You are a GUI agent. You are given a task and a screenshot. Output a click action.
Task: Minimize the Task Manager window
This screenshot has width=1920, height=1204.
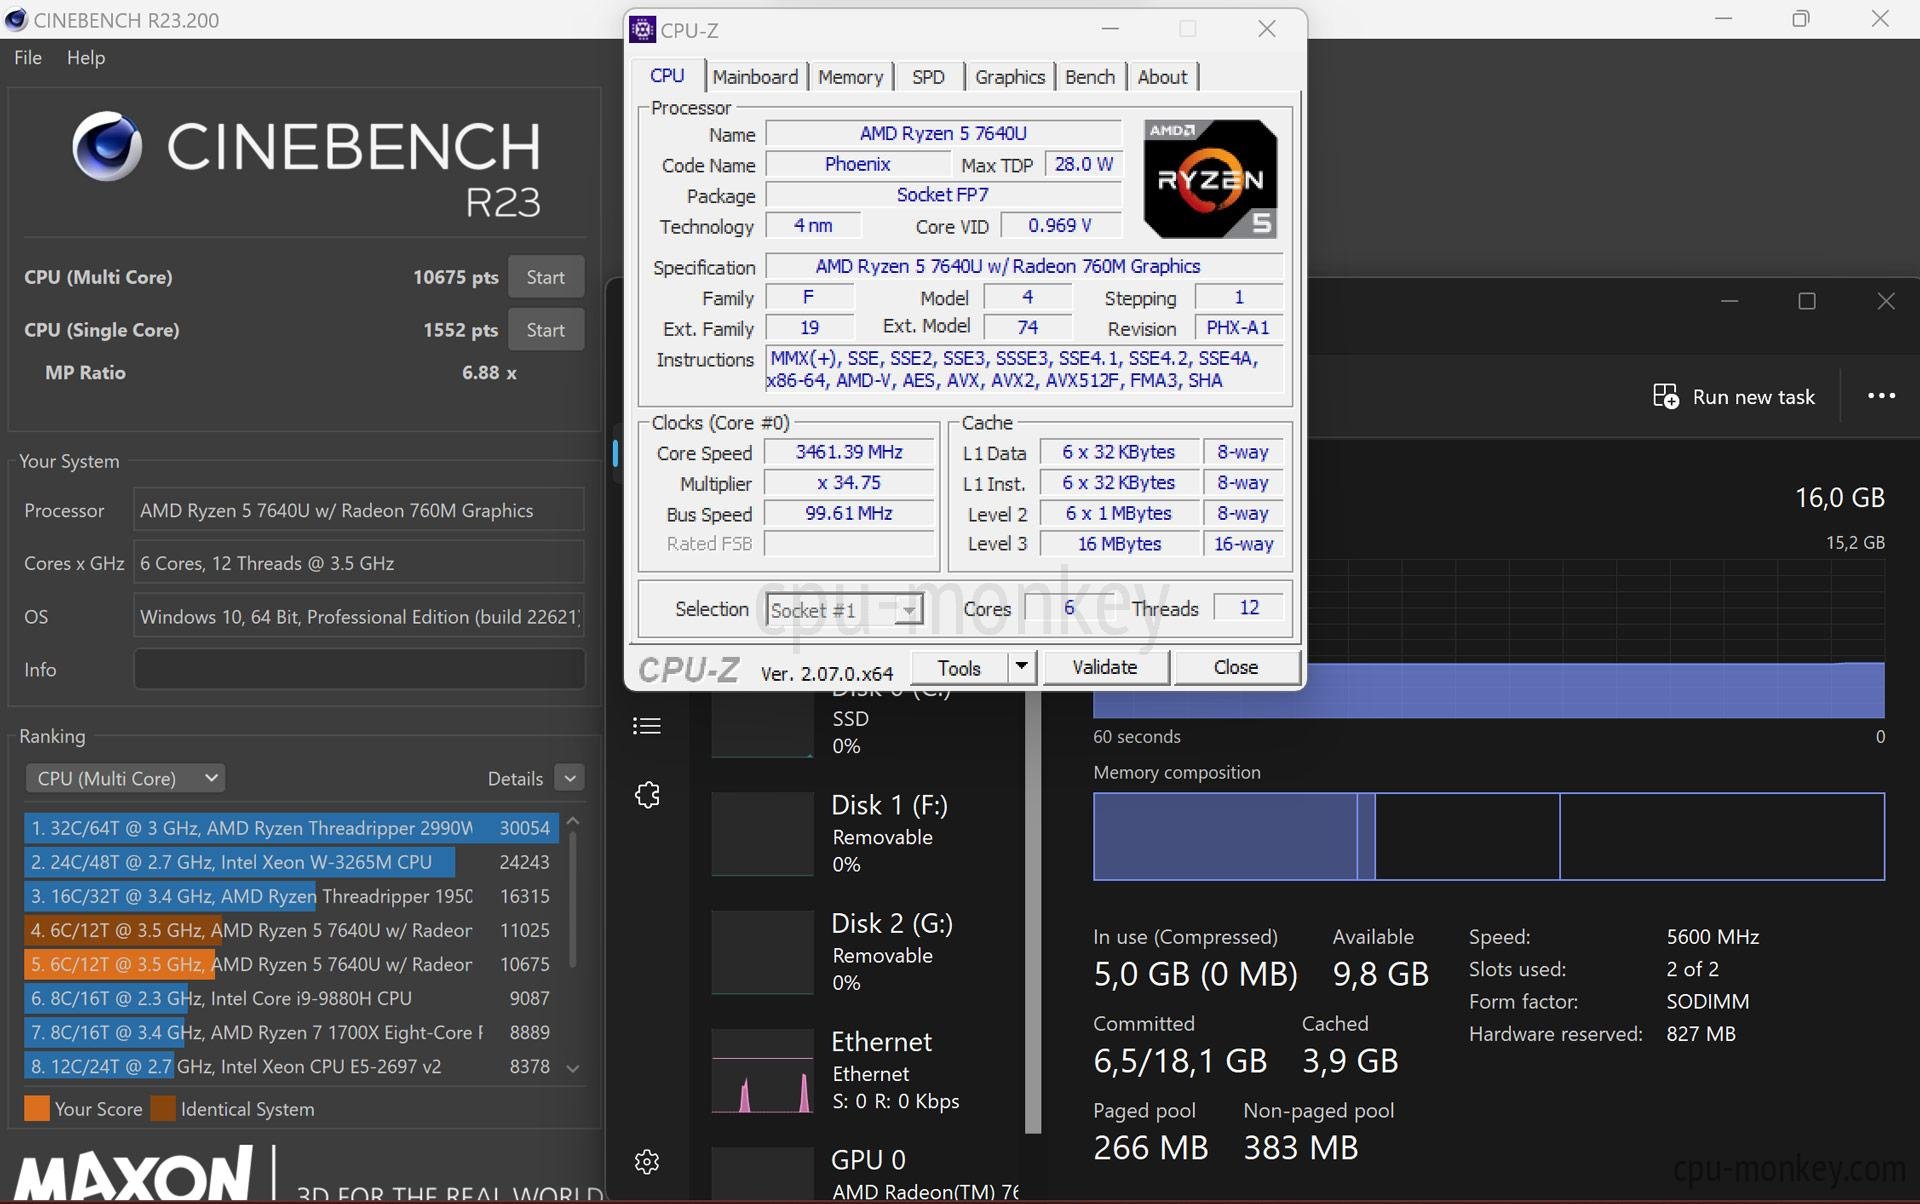point(1729,301)
